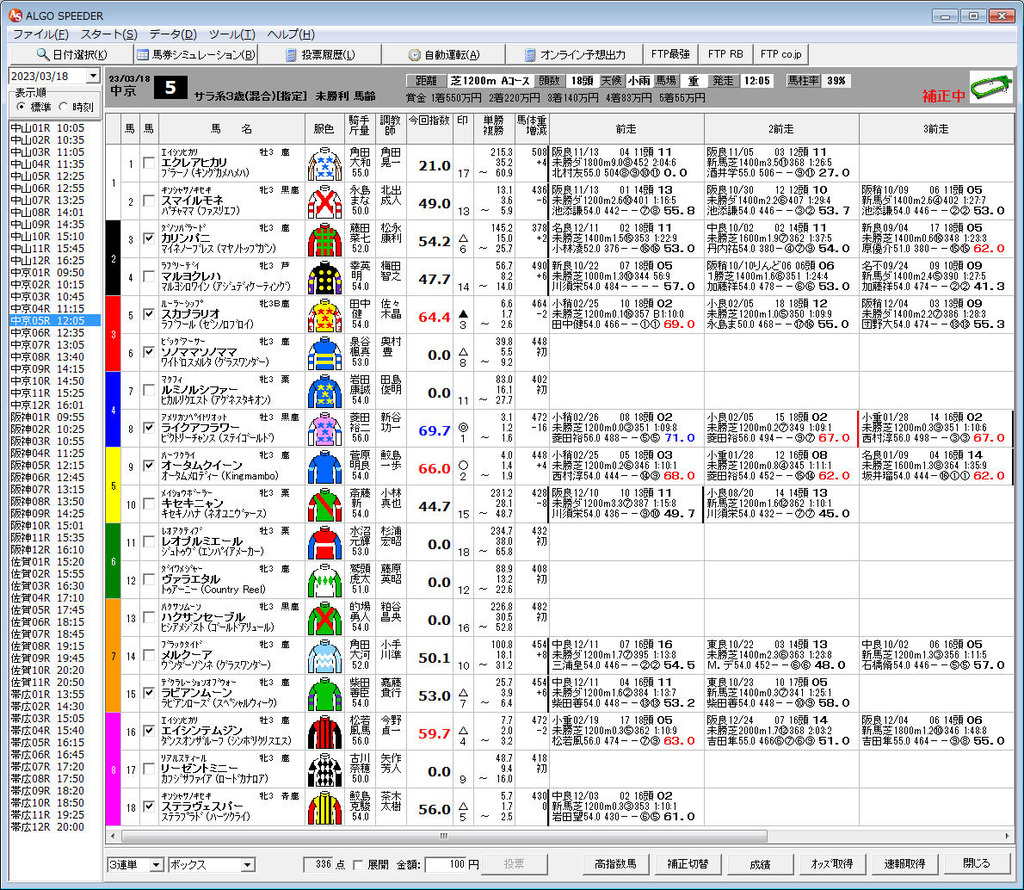This screenshot has height=890, width=1024.
Task: Uncheck the box for horse 16 エイシンテムジン
Action: pos(149,731)
